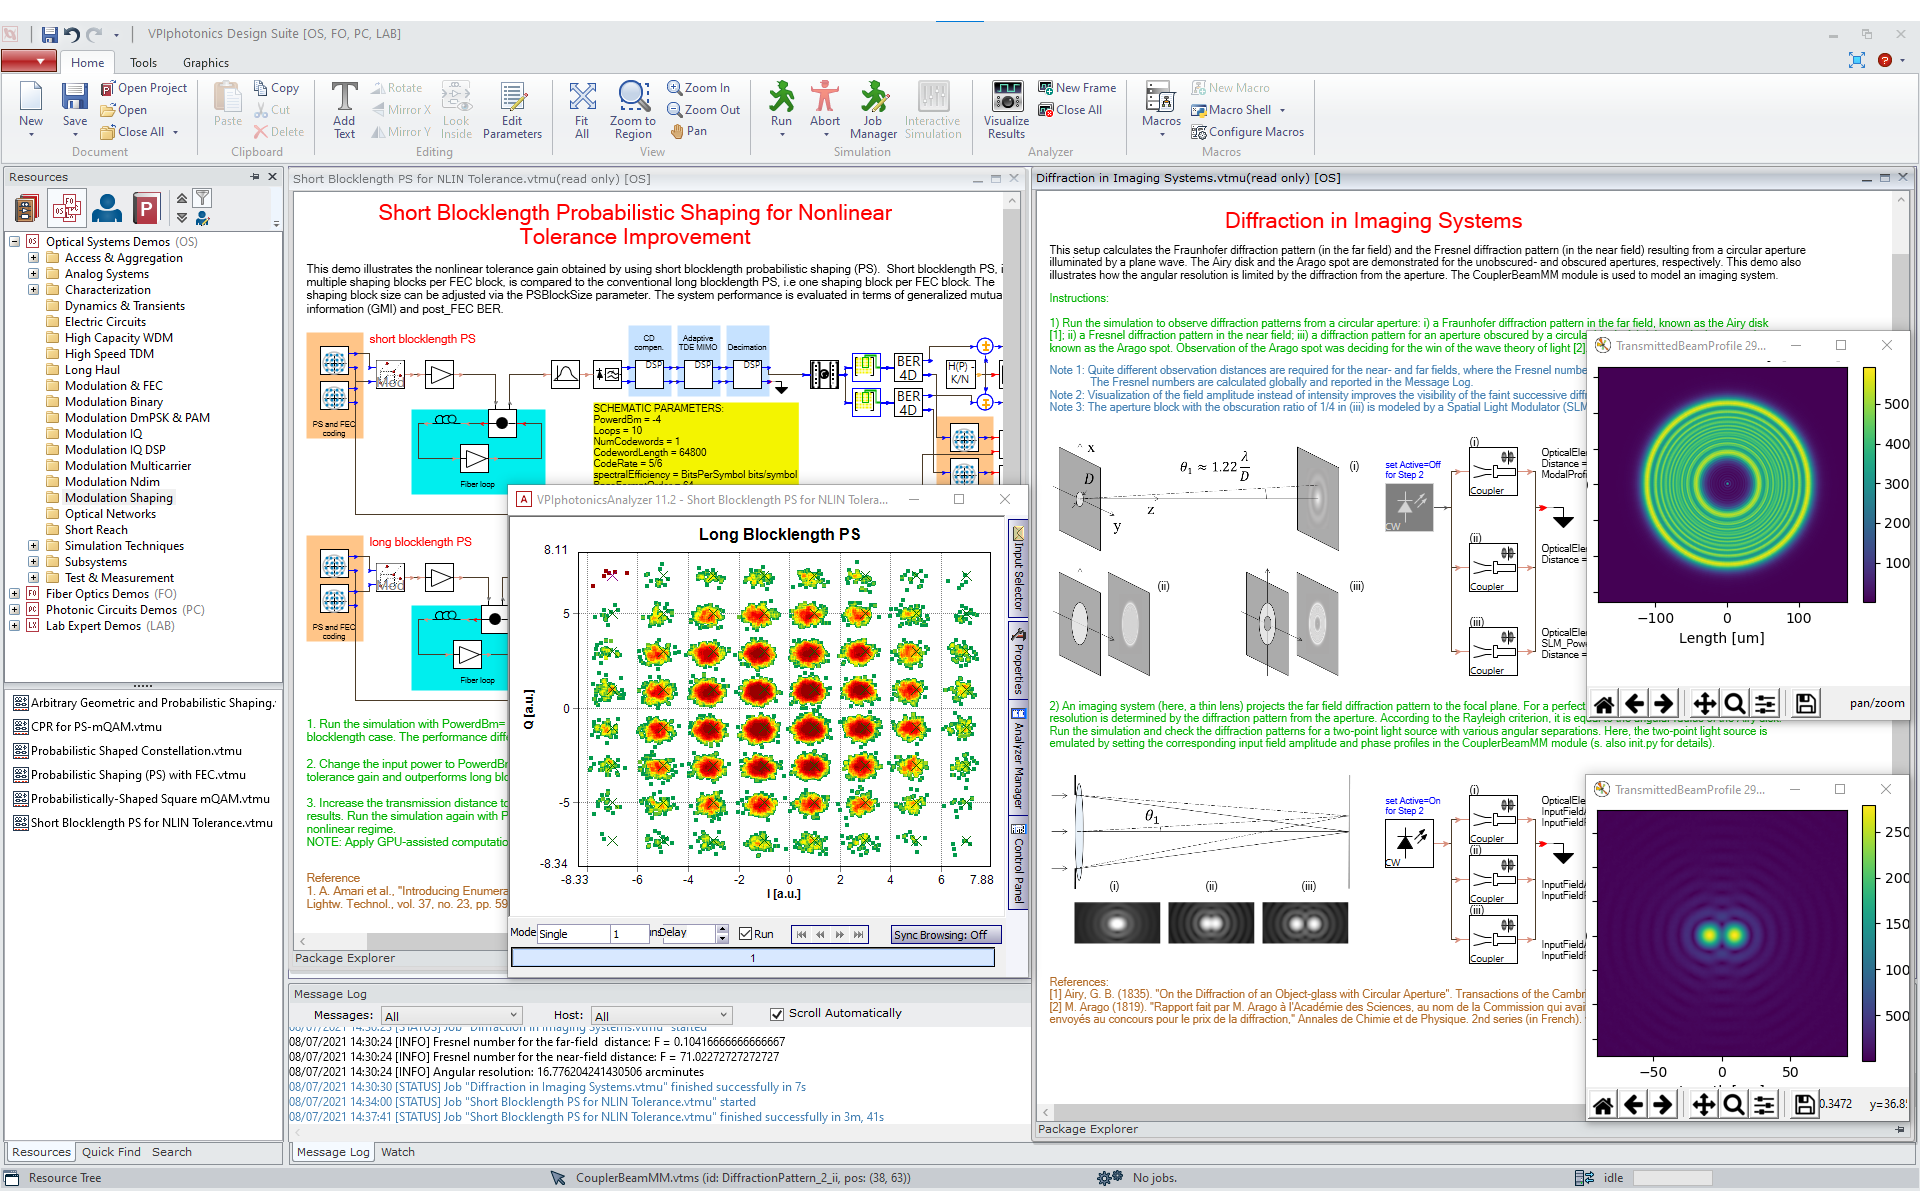The height and width of the screenshot is (1191, 1920).
Task: Expand the Fiber Optics Demos node
Action: click(x=14, y=594)
